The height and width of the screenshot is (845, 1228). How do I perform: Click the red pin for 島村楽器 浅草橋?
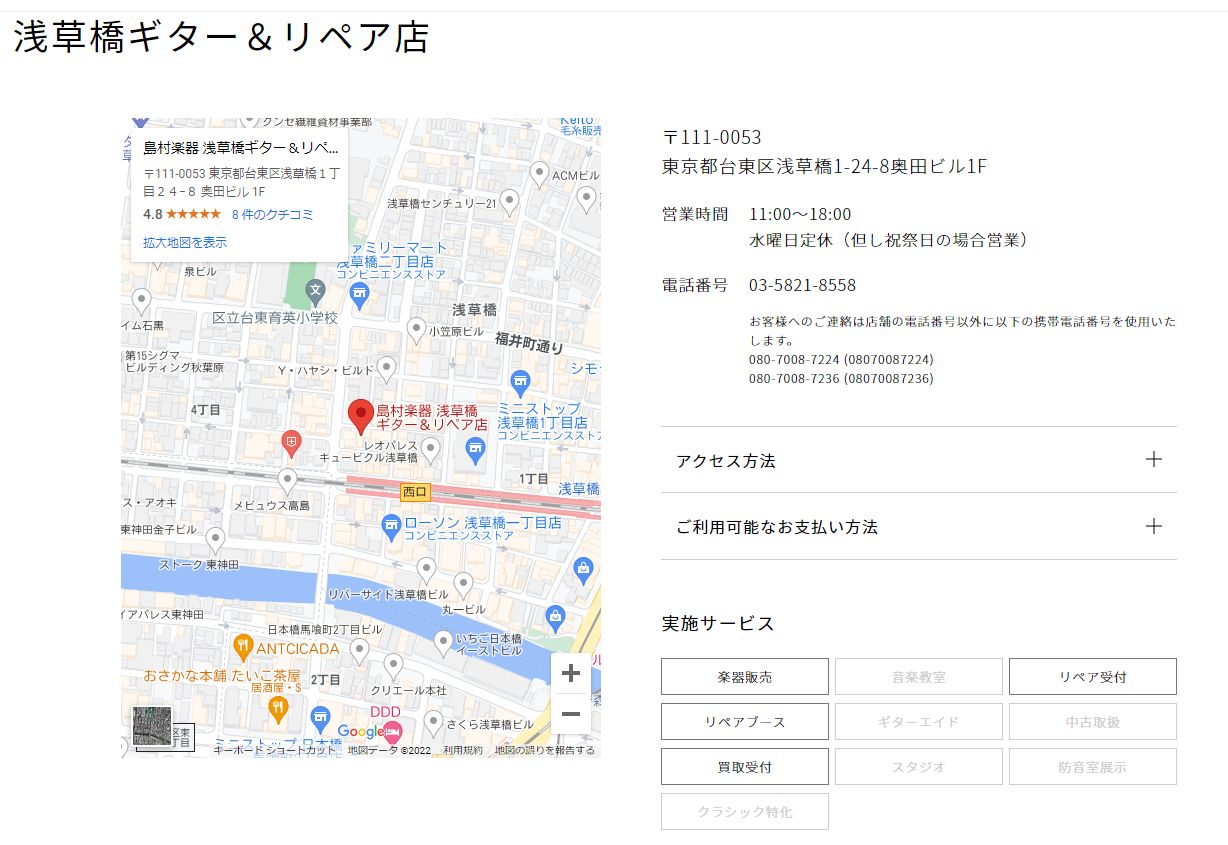point(360,416)
